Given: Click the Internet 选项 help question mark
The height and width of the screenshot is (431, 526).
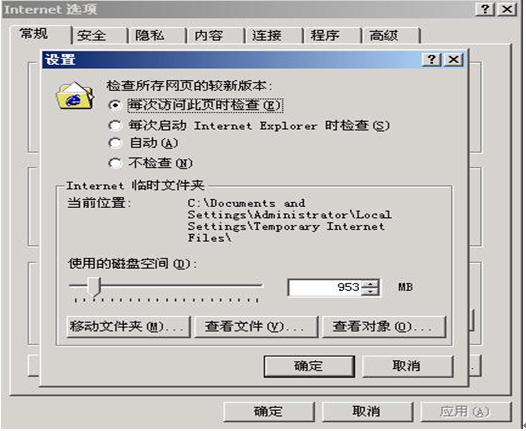Looking at the screenshot, I should click(x=485, y=9).
